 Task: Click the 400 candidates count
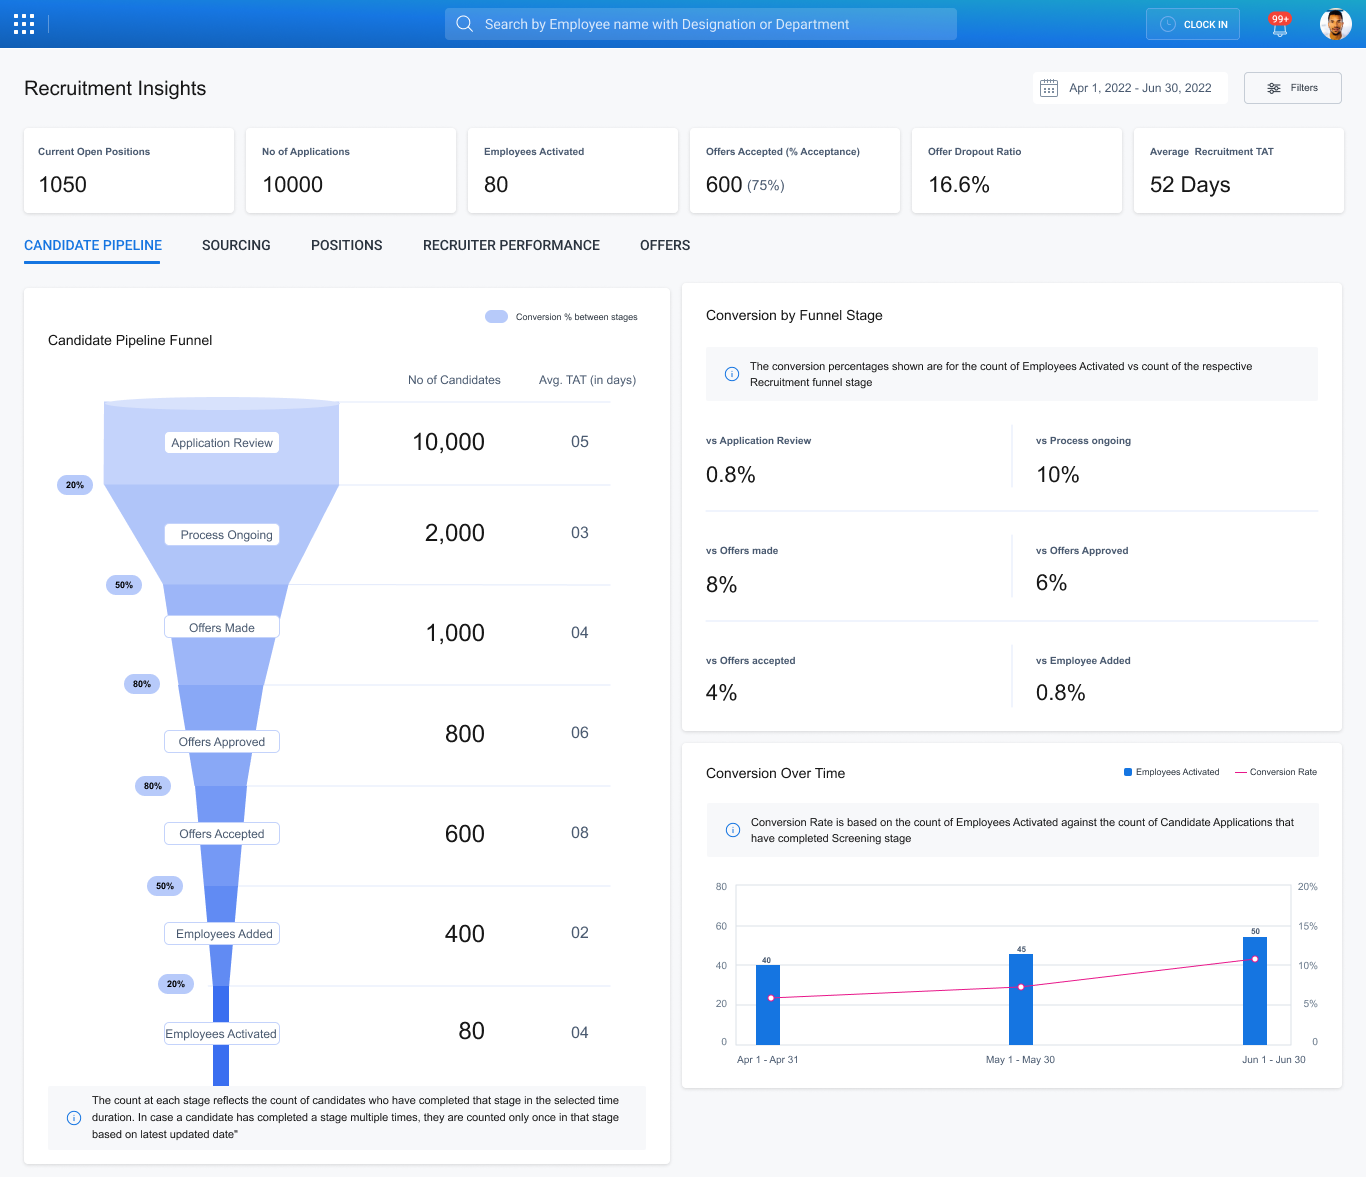[465, 934]
